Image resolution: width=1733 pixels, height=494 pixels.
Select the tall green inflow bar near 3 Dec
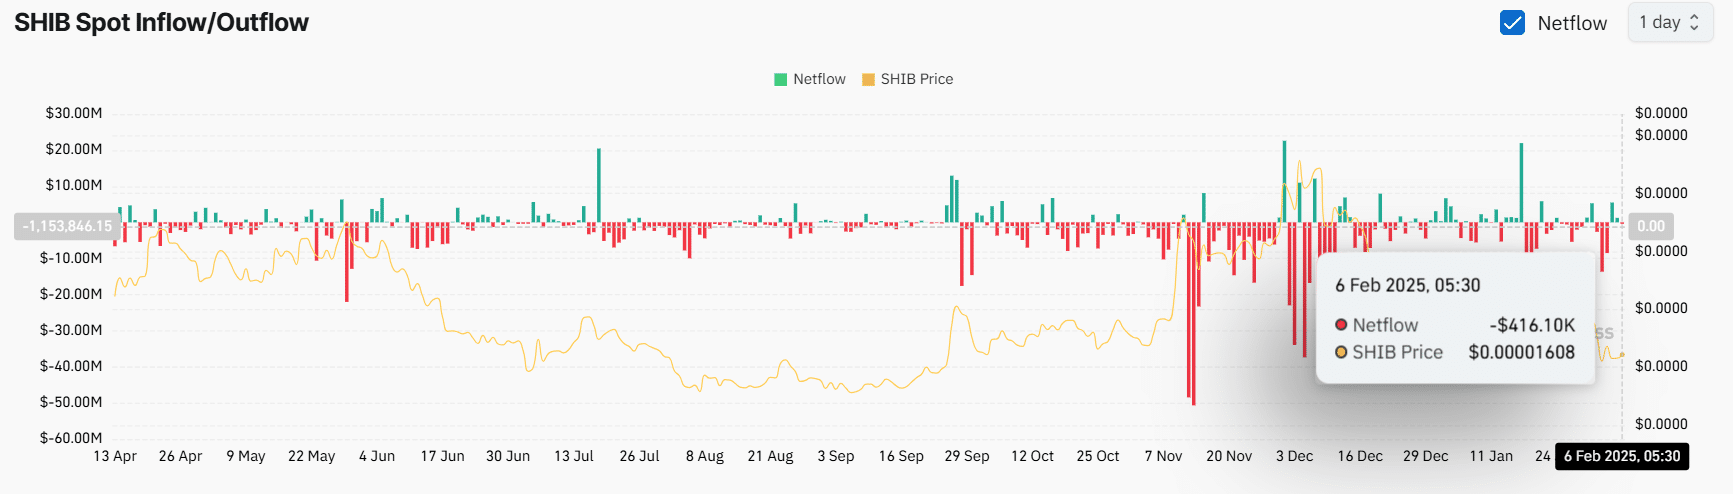click(1284, 180)
